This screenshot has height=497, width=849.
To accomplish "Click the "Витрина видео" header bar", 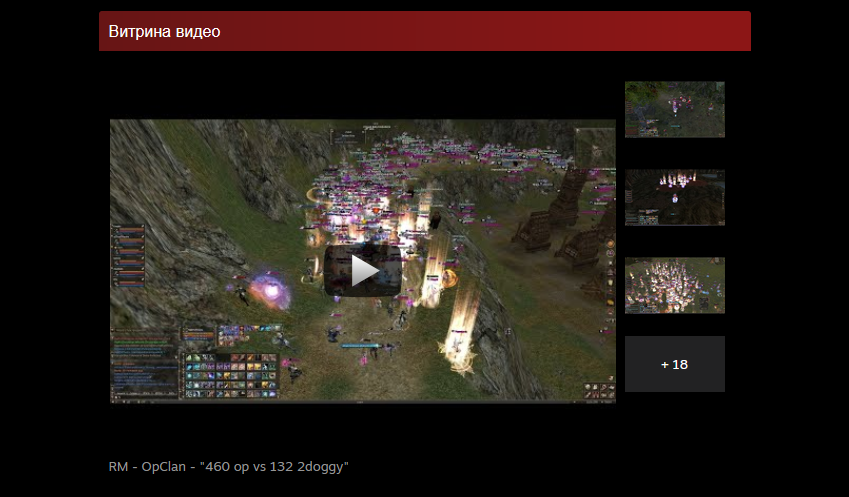I will coord(424,31).
